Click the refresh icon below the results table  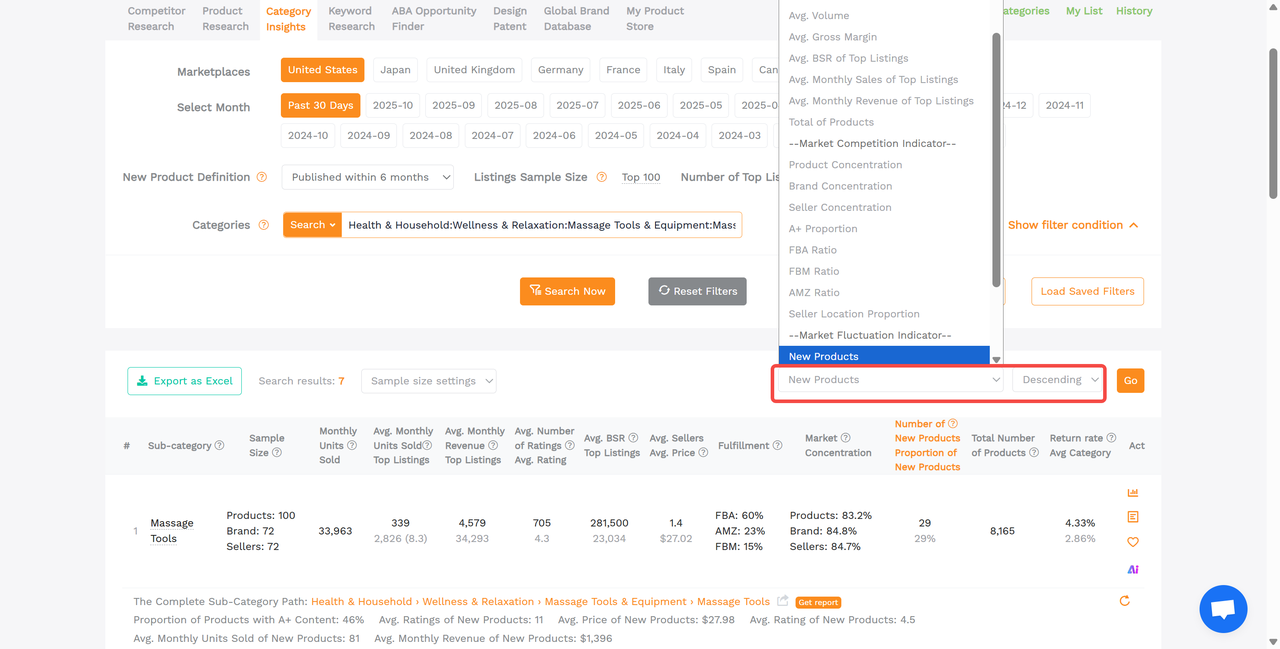(x=1124, y=601)
